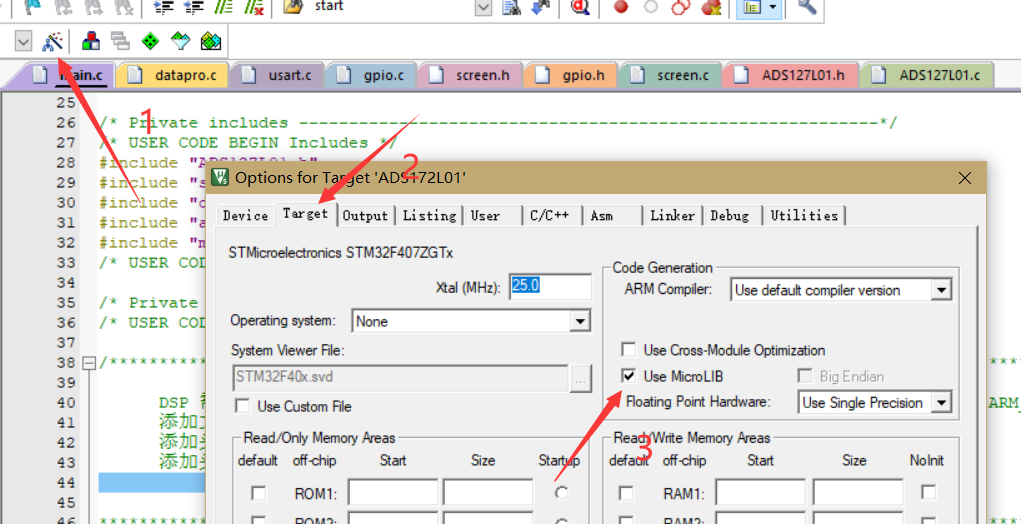Open the gpio.c editor tab

click(x=372, y=76)
